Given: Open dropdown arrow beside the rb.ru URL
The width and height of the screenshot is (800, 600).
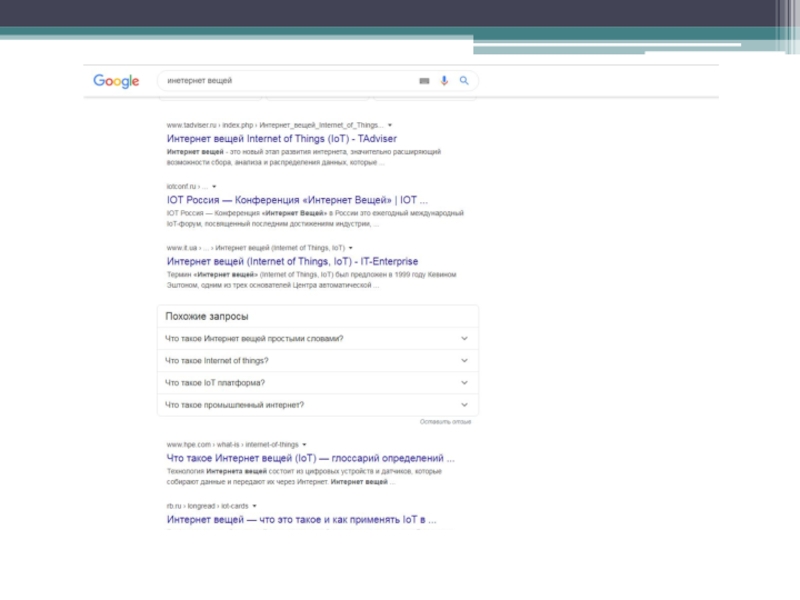Looking at the screenshot, I should tap(255, 506).
